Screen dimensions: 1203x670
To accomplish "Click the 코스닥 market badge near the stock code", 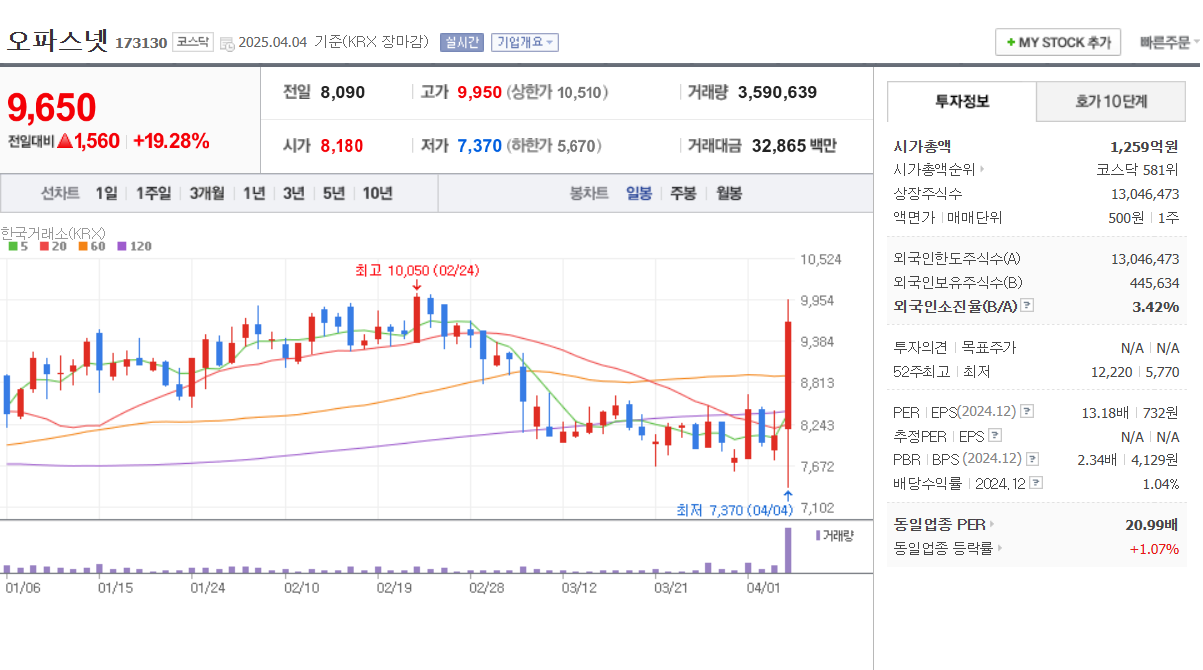I will [x=192, y=42].
